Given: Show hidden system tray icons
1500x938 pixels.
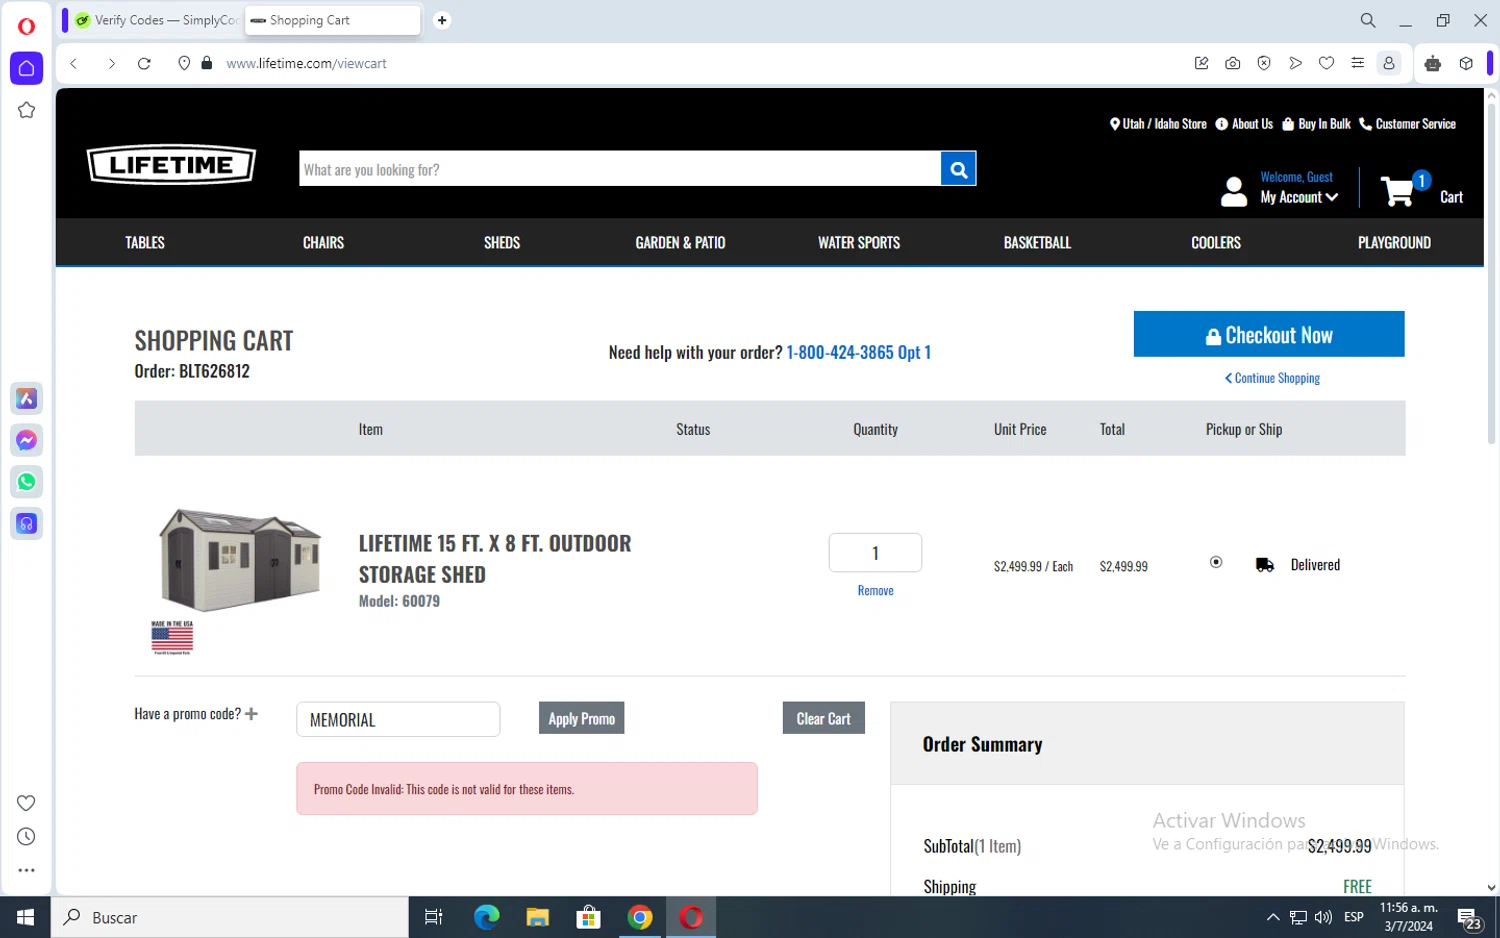Looking at the screenshot, I should point(1272,917).
